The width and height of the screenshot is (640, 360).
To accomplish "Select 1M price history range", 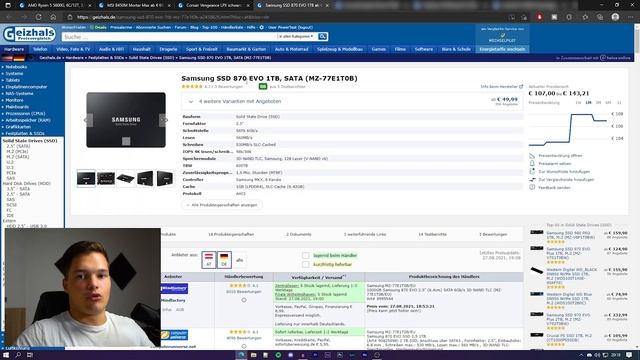I will point(588,102).
